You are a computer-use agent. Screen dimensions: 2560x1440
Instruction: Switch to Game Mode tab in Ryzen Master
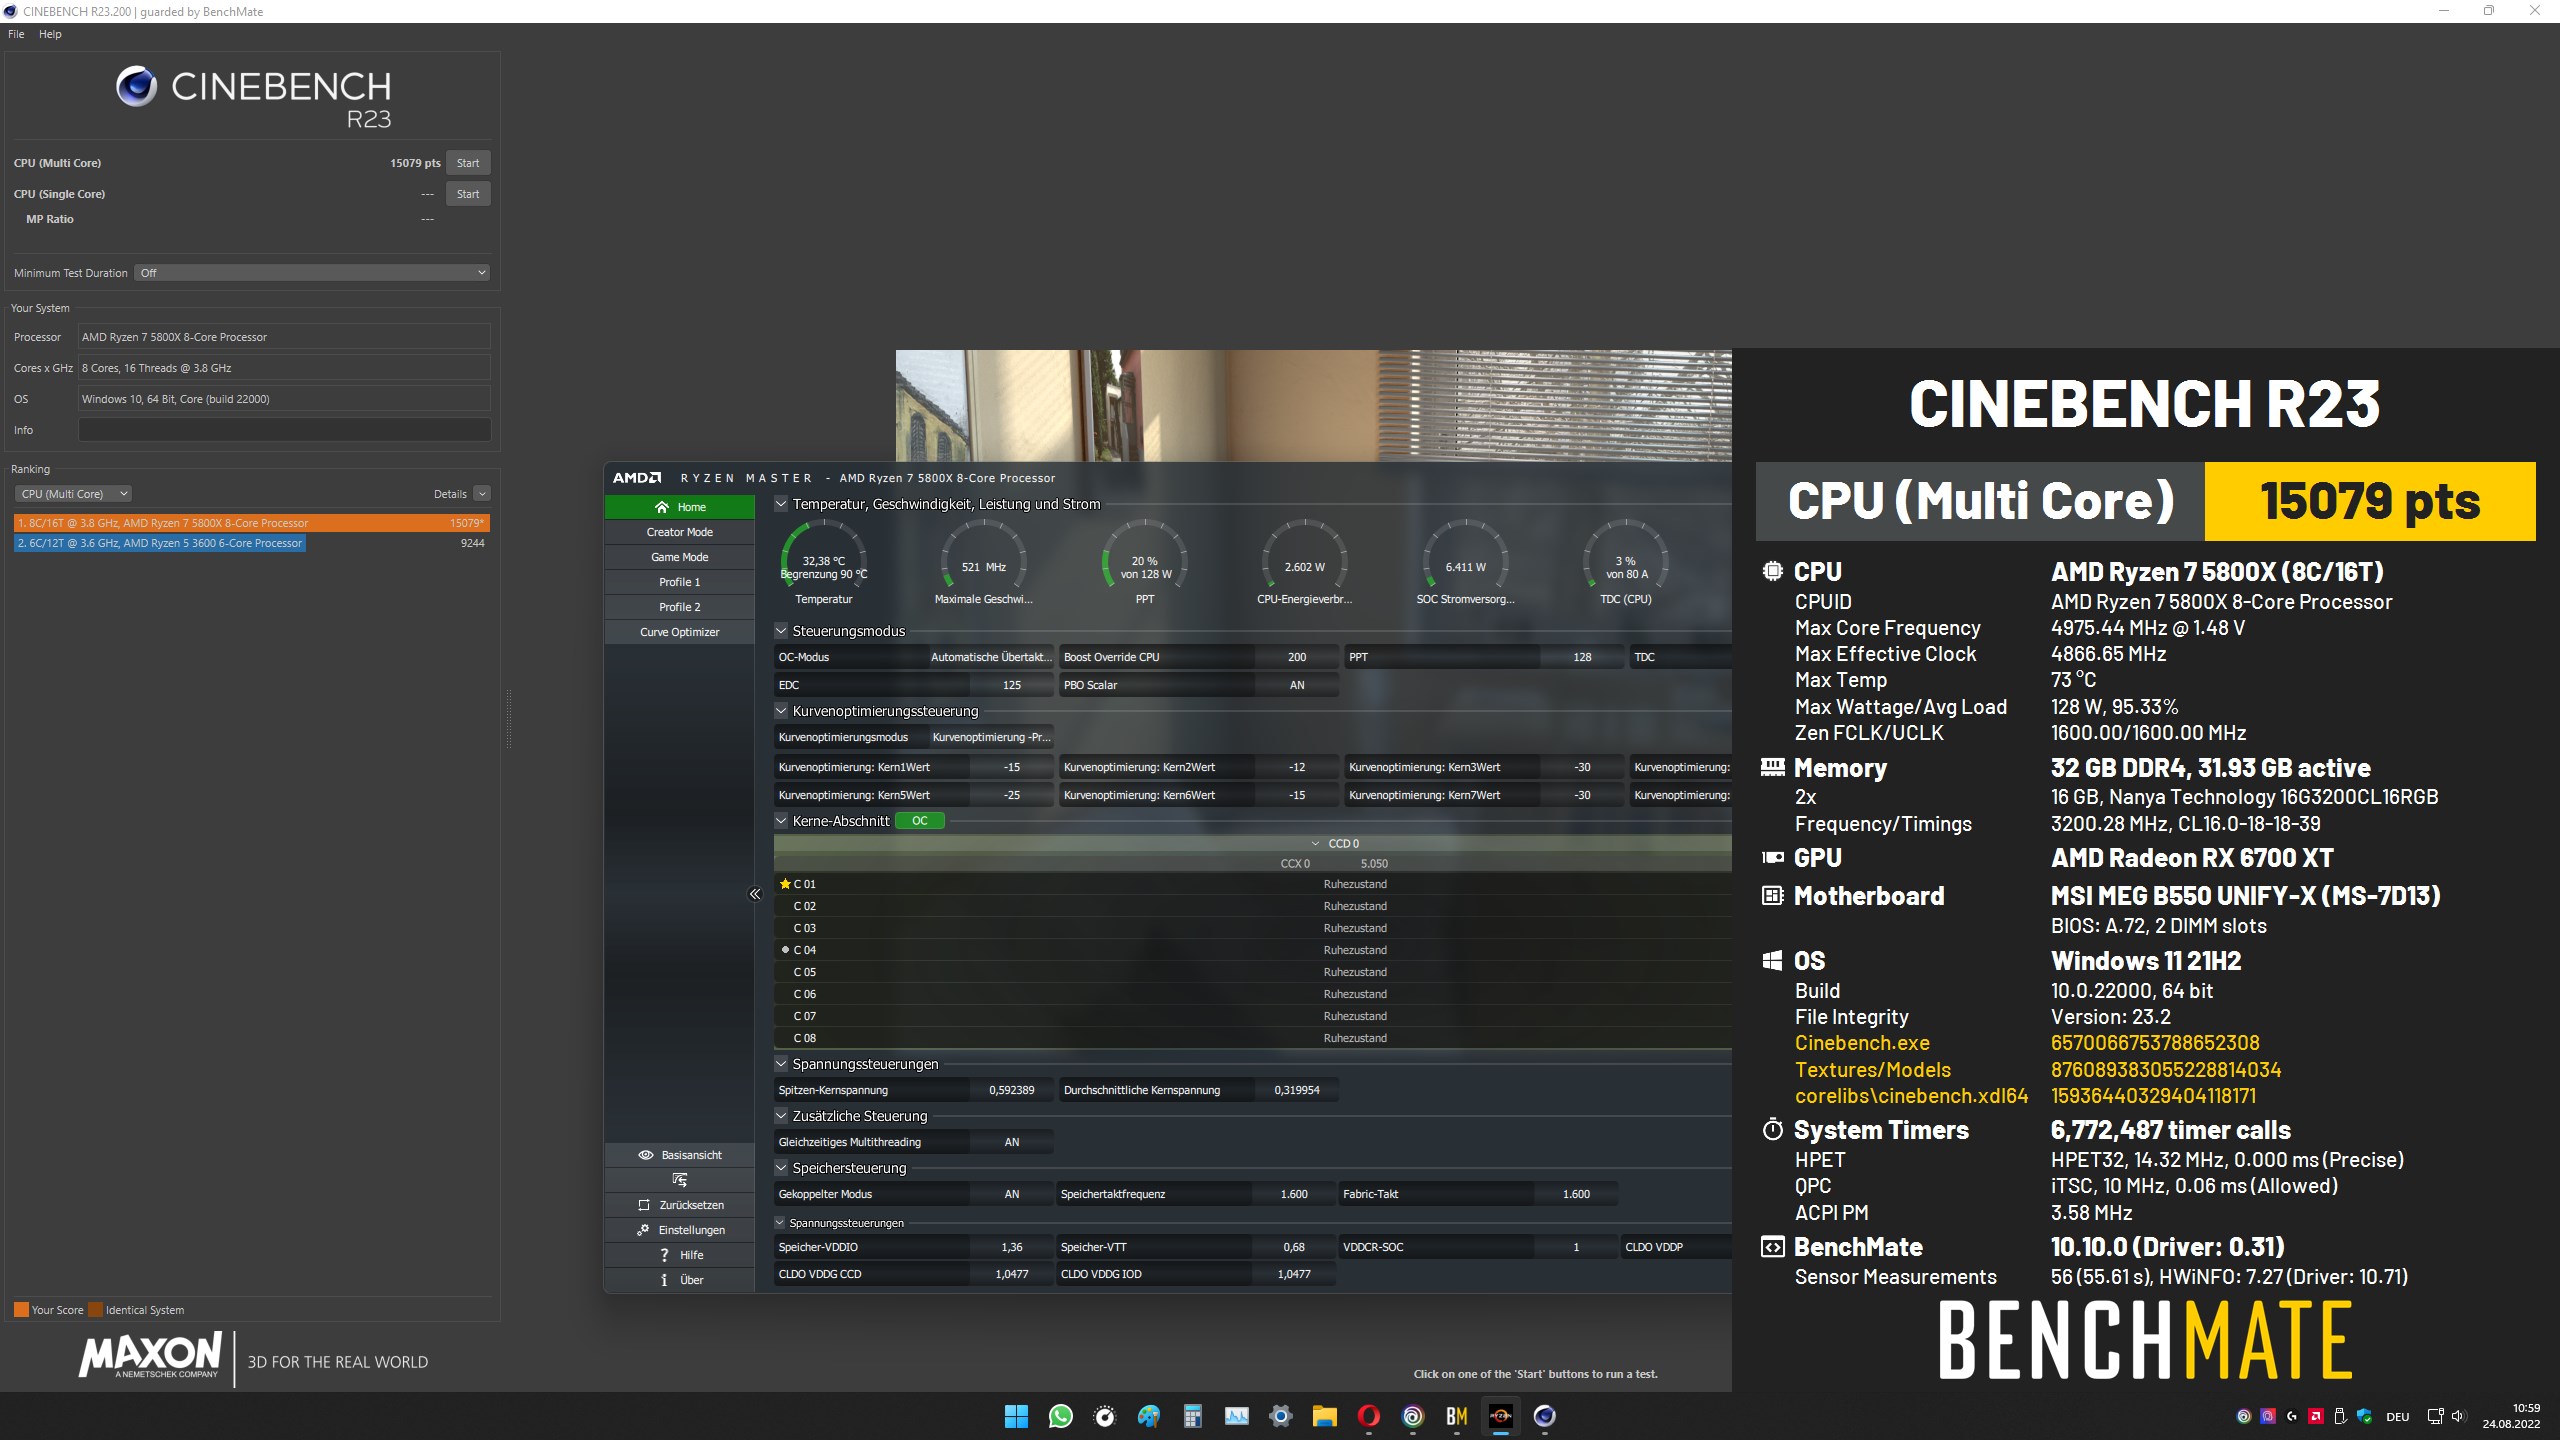click(680, 556)
